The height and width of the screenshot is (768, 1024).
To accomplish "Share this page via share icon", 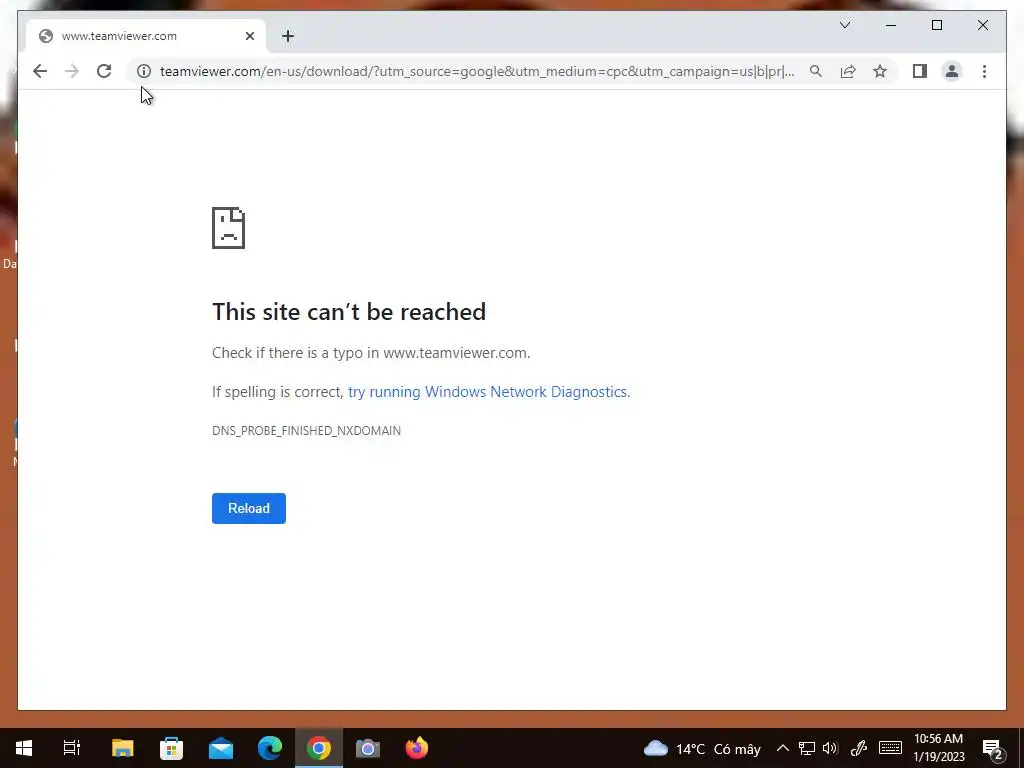I will (x=848, y=71).
